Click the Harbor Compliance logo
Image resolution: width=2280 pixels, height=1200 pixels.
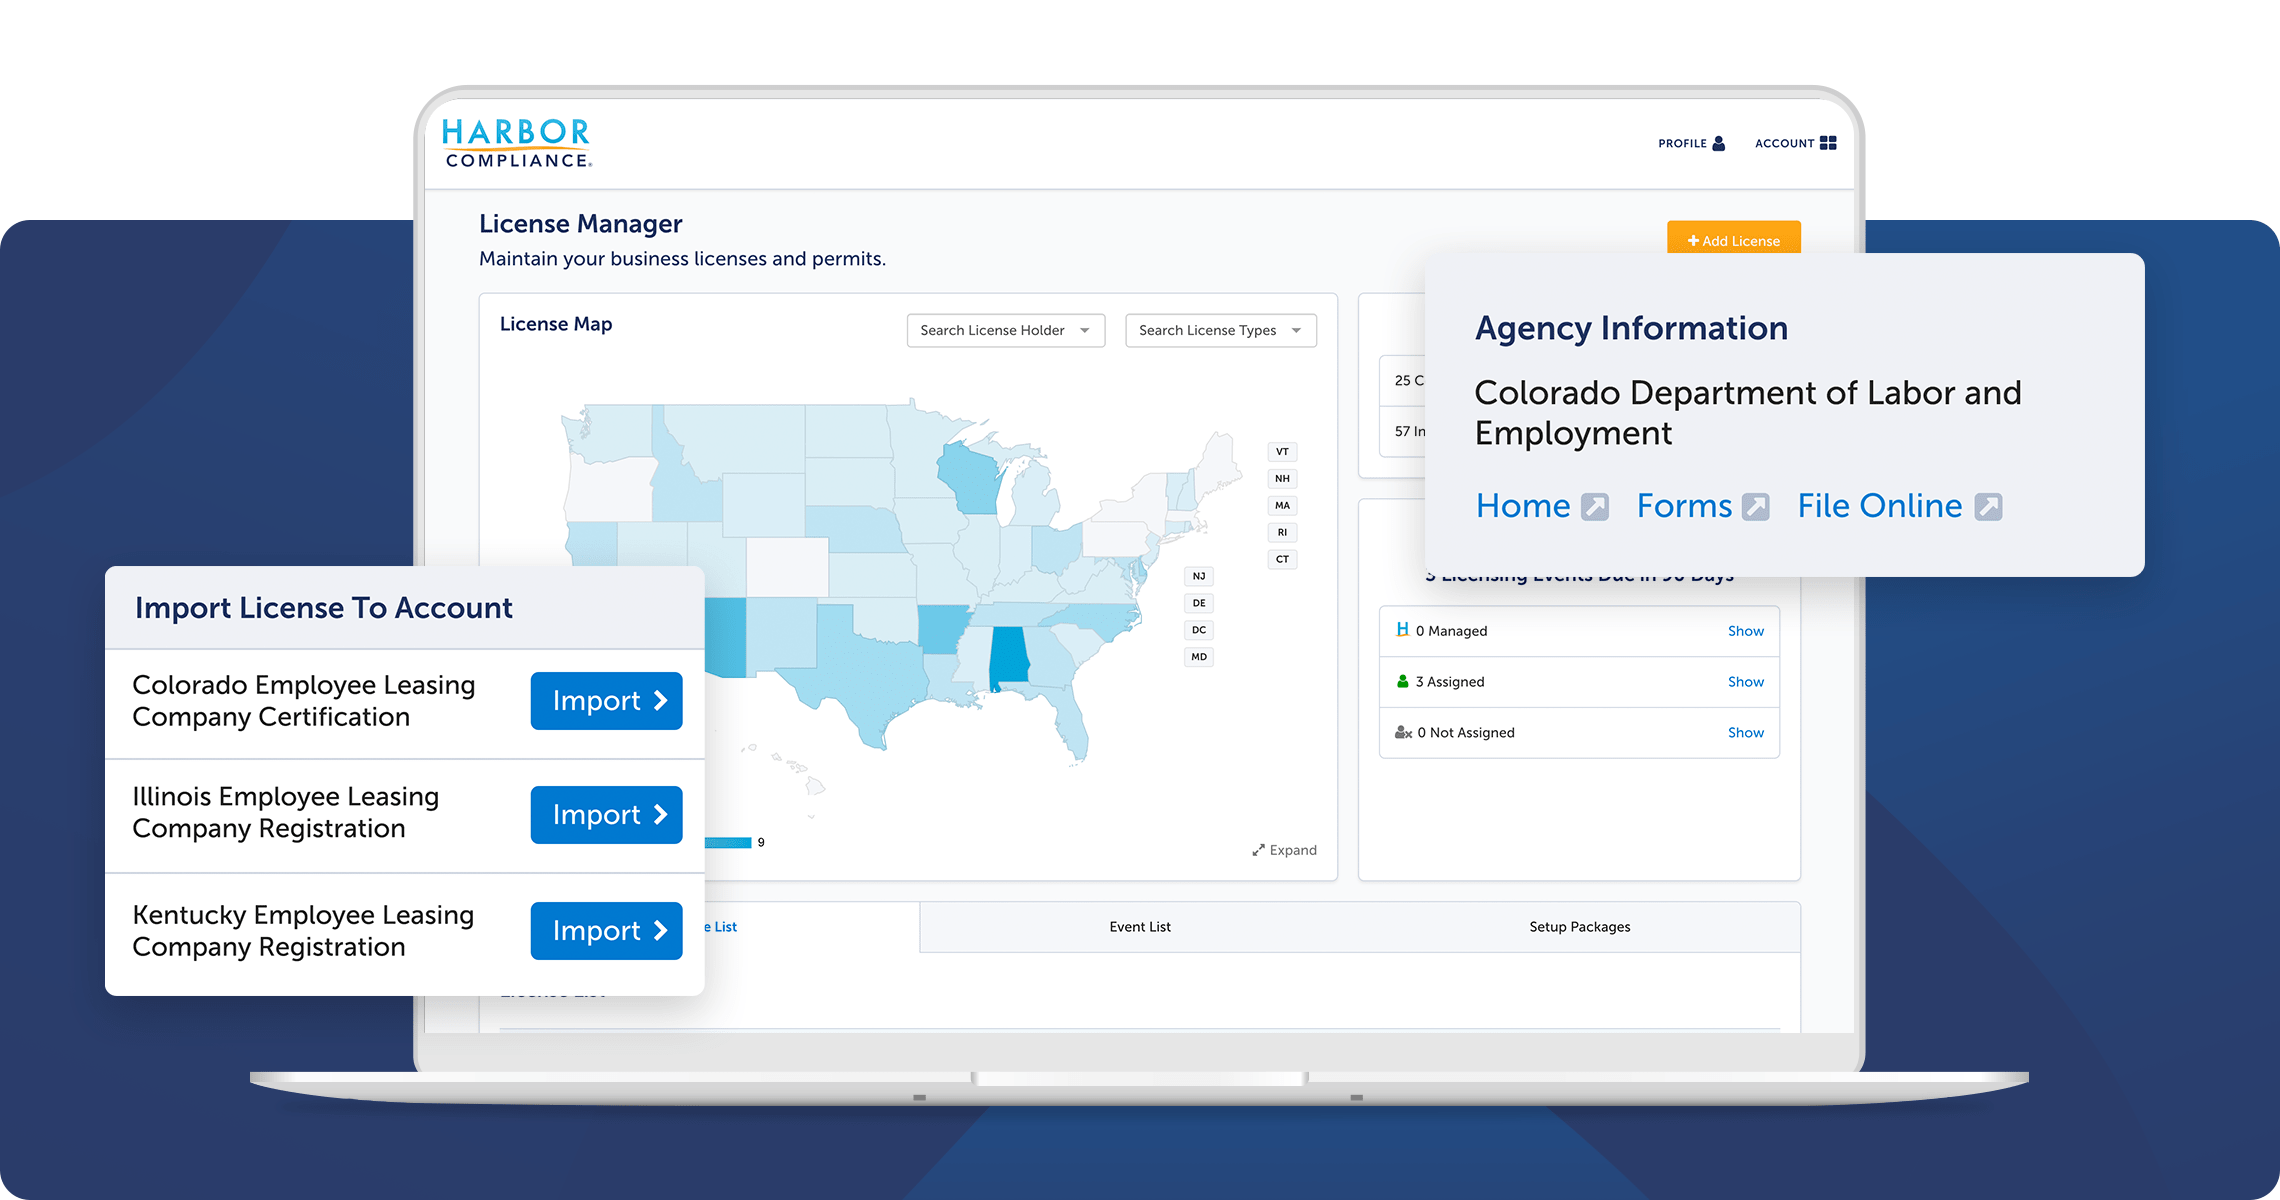(515, 140)
